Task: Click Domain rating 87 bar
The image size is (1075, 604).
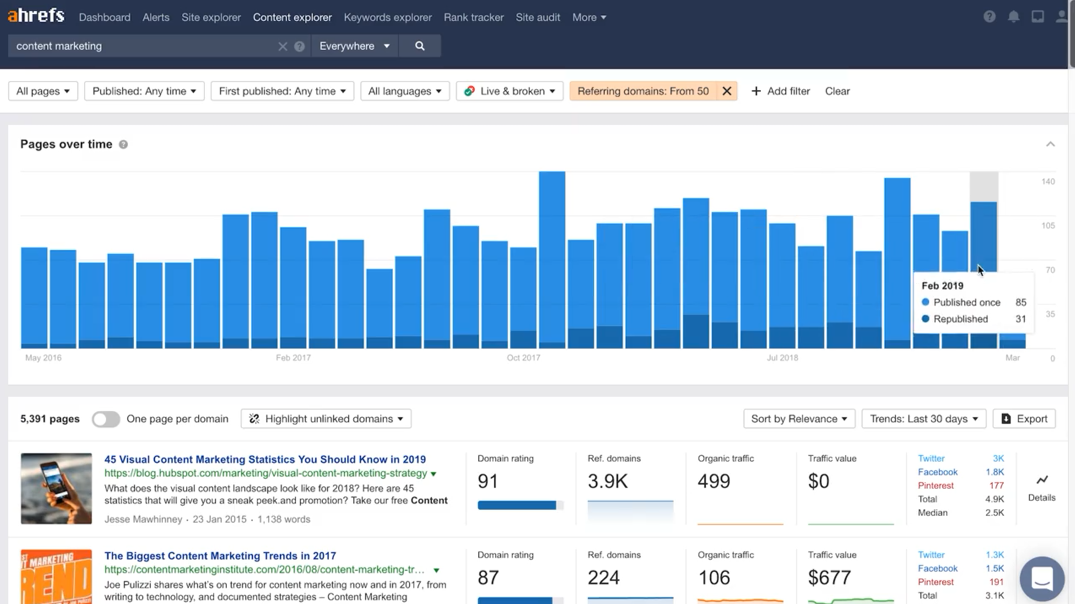Action: tap(520, 601)
